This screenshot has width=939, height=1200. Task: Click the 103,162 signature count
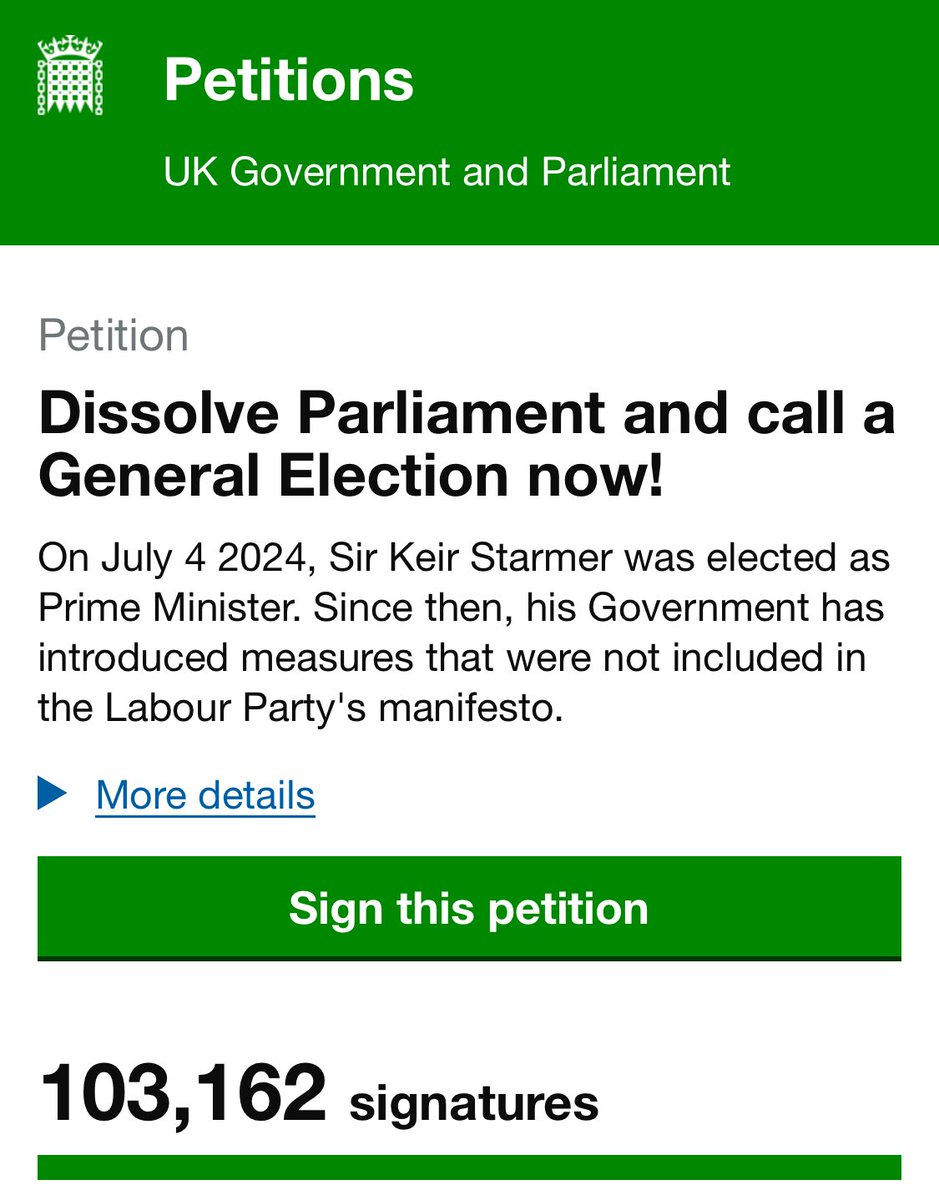tap(183, 1093)
